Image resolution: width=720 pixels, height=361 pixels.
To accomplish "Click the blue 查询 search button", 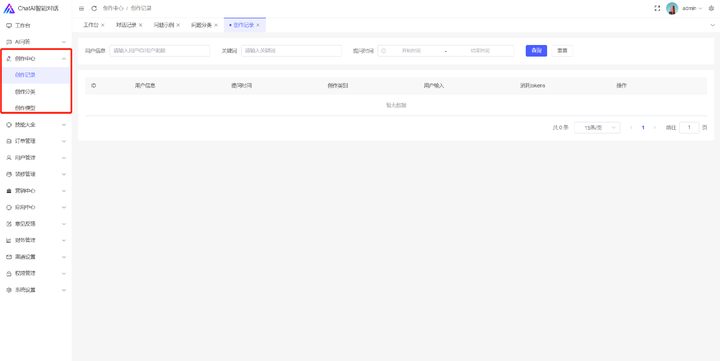I will point(536,51).
